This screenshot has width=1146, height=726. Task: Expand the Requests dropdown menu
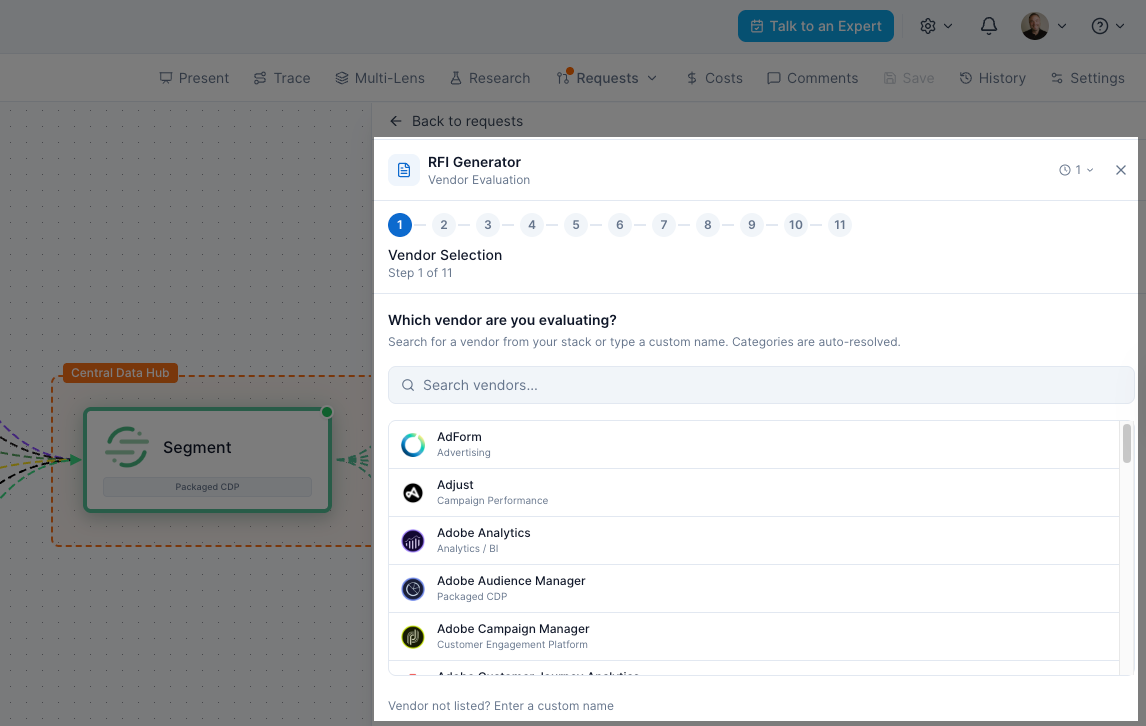click(x=607, y=78)
